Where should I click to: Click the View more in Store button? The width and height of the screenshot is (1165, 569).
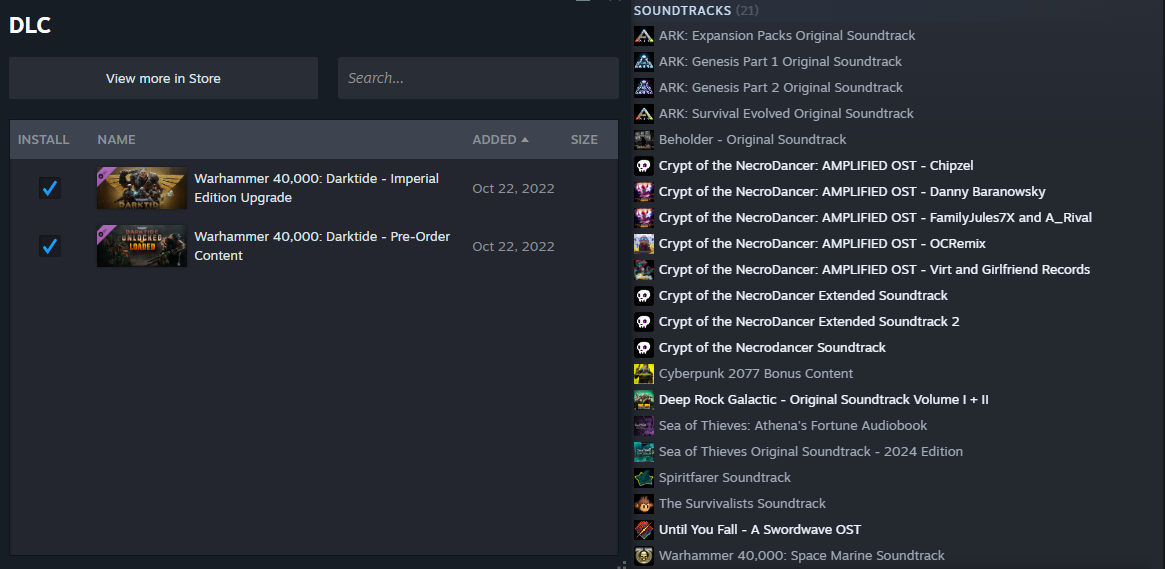[x=163, y=78]
